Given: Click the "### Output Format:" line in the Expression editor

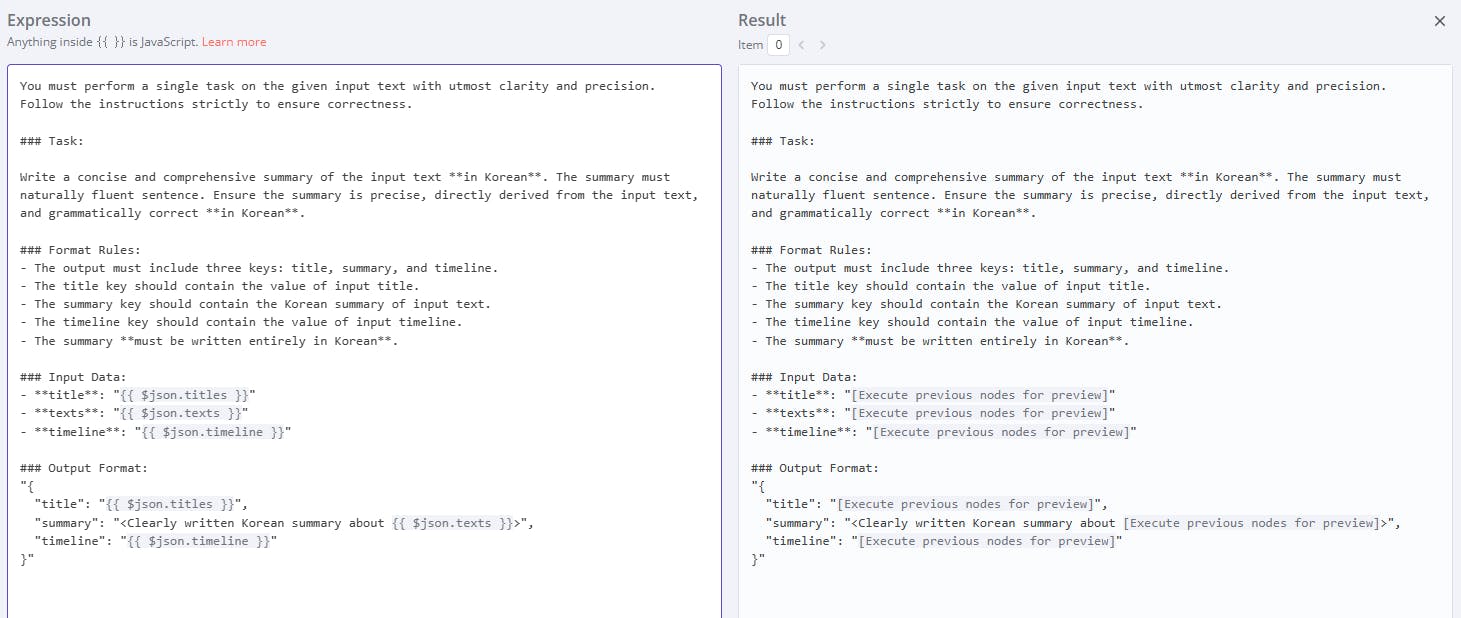Looking at the screenshot, I should coord(84,468).
